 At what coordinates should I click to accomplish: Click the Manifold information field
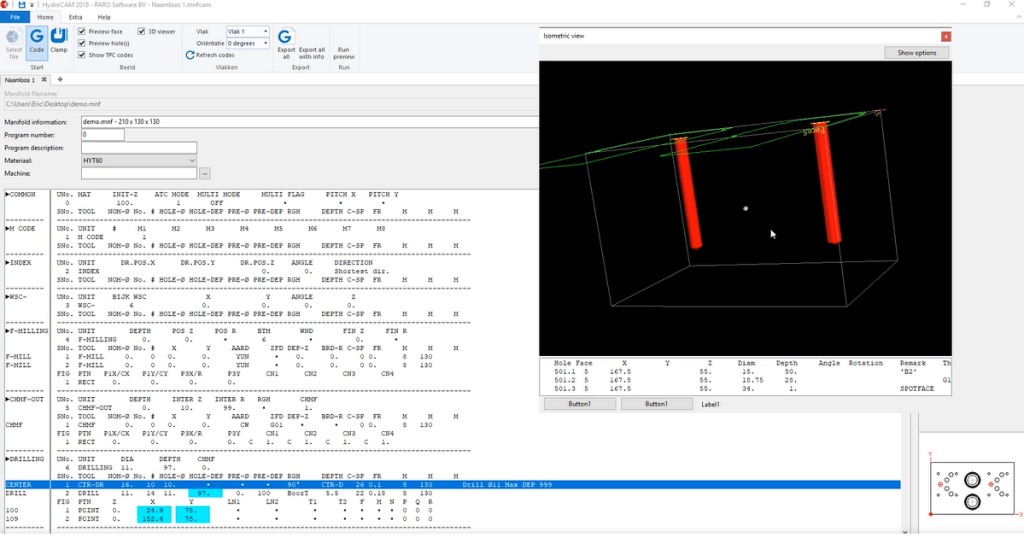point(309,121)
